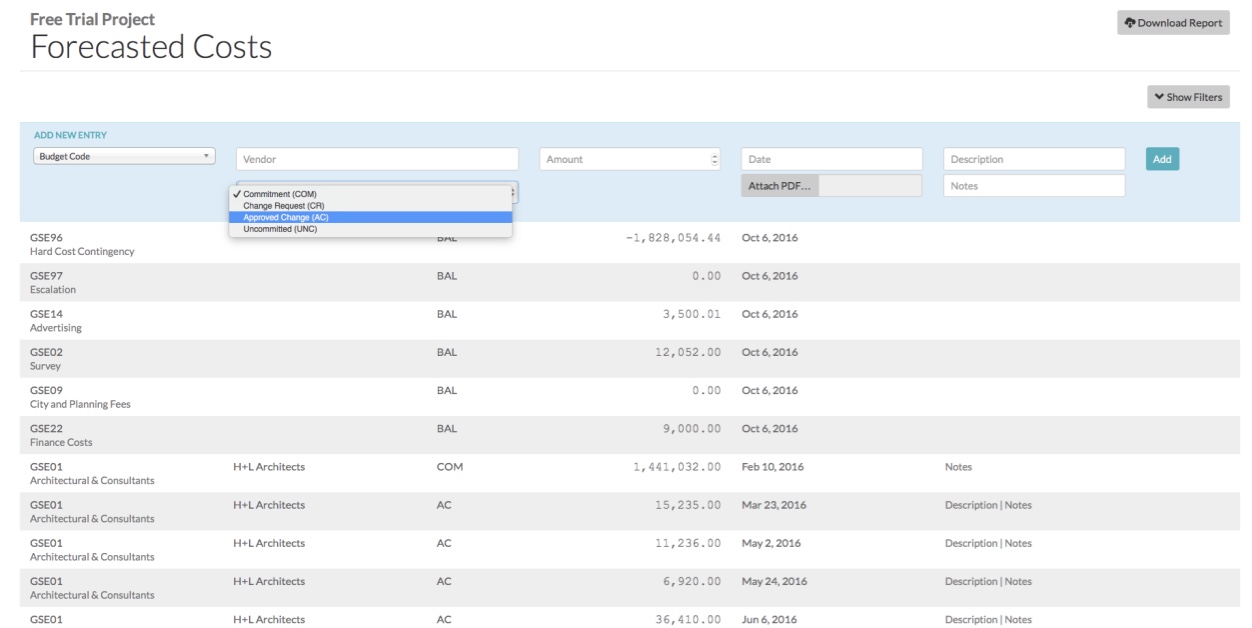
Task: Click the amount 15,235.00
Action: [688, 505]
